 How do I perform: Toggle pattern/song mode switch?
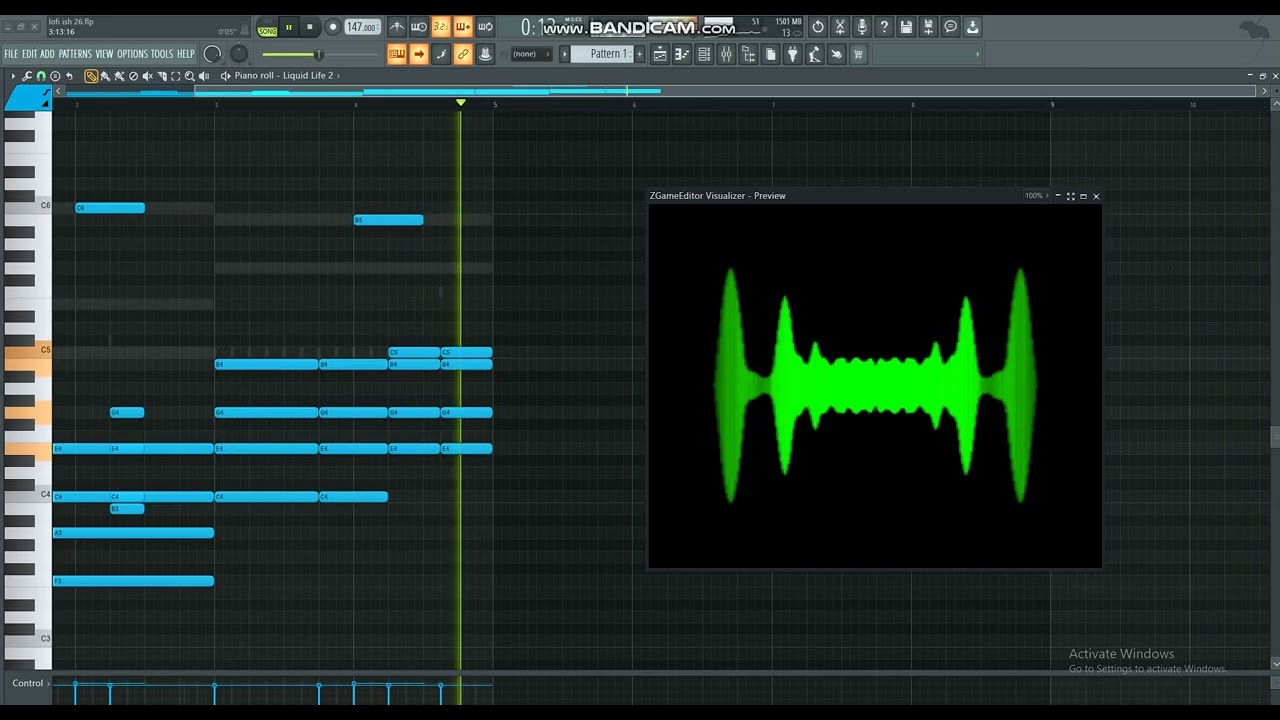tap(267, 27)
